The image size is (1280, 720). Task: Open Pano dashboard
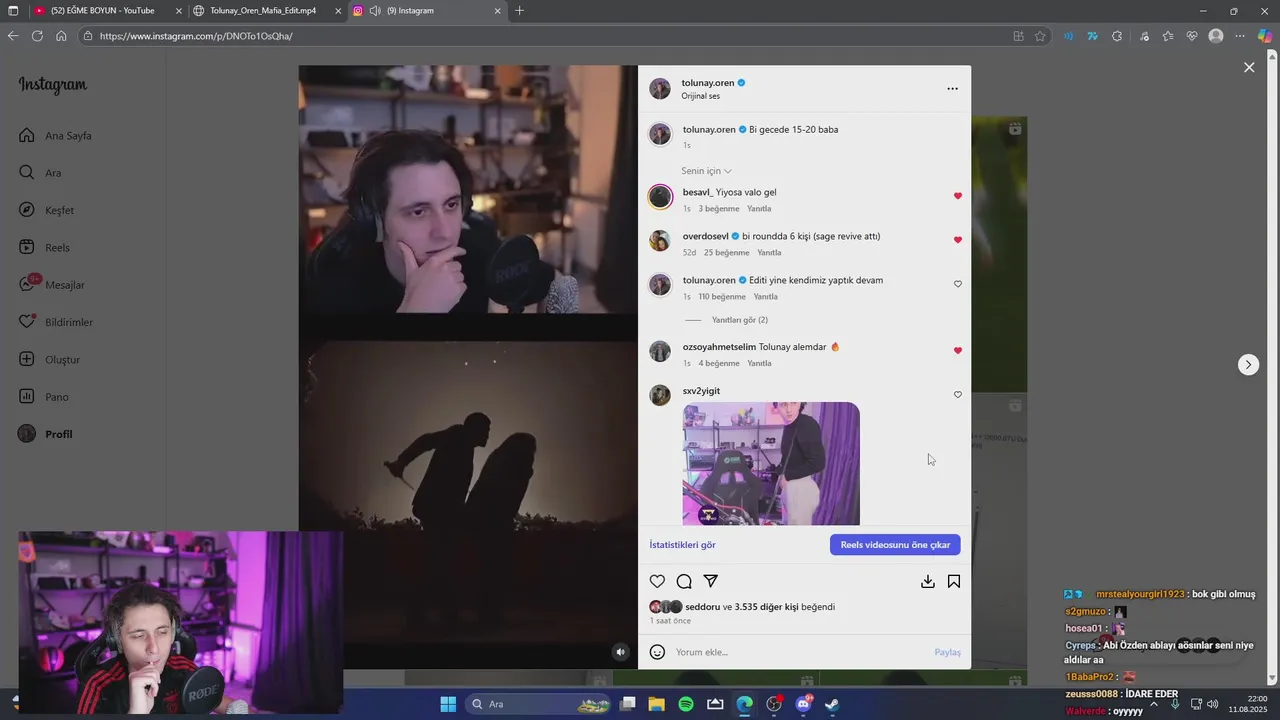click(x=44, y=397)
